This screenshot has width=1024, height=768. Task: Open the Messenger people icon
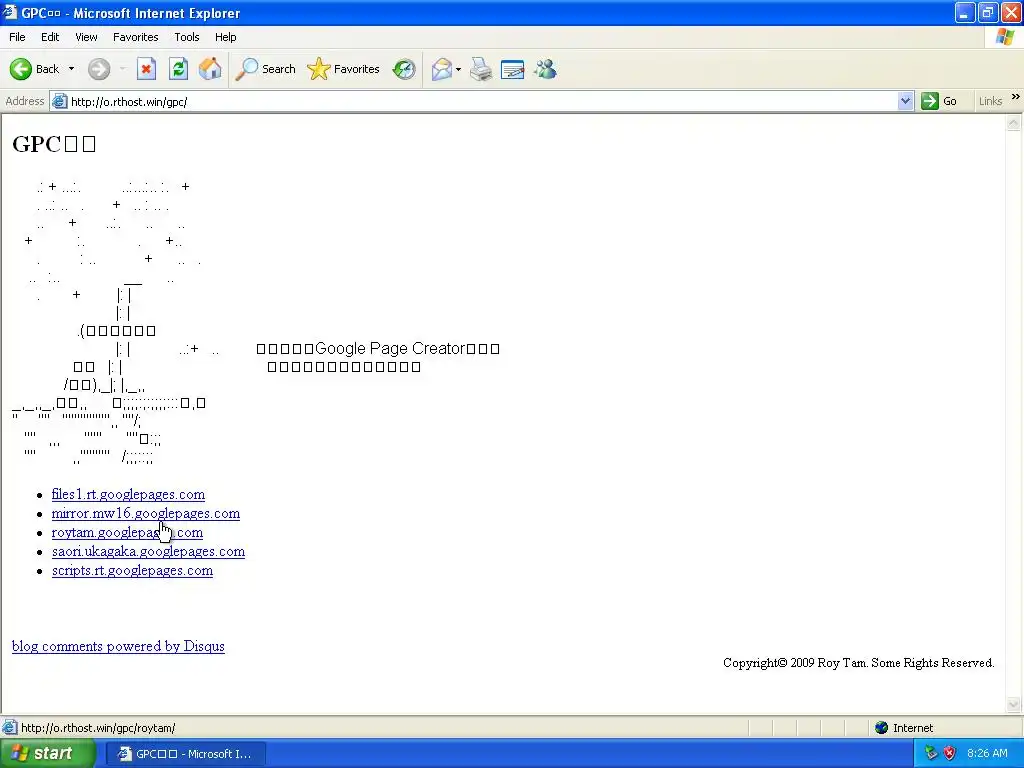point(545,69)
